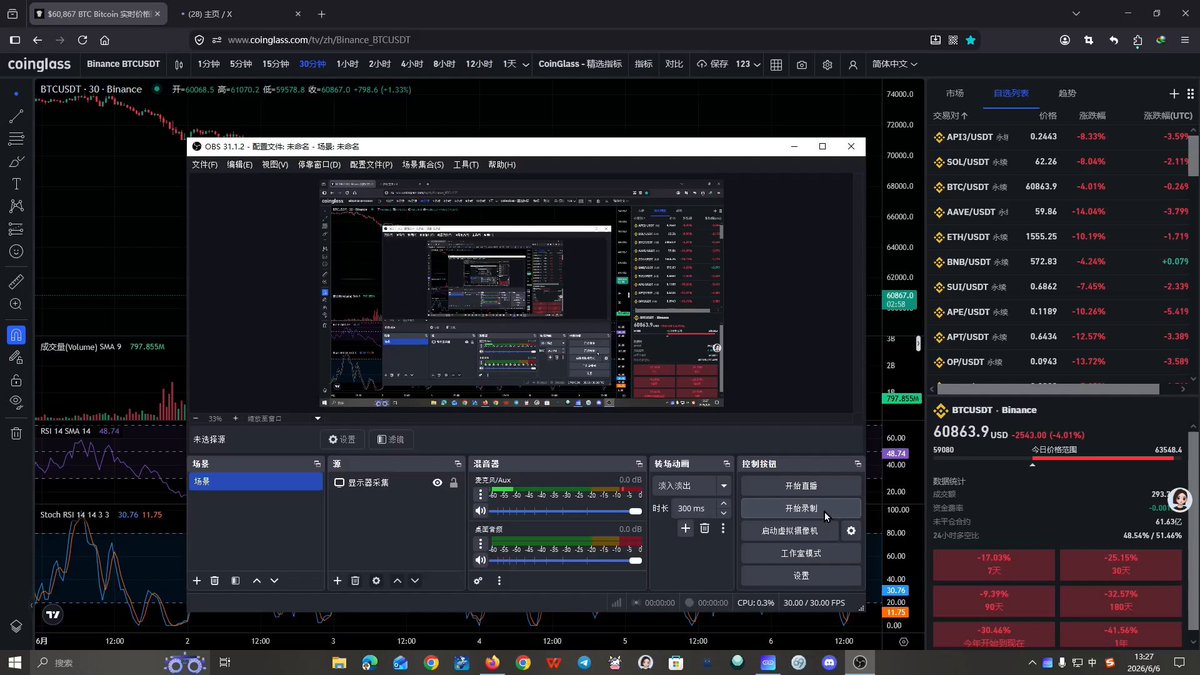Open the 编辑(E) menu in OBS
The image size is (1200, 675).
coord(239,164)
